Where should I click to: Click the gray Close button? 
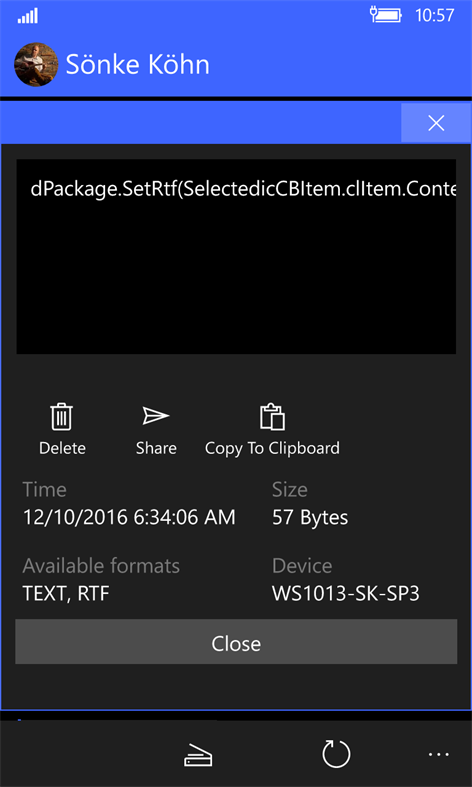tap(236, 641)
